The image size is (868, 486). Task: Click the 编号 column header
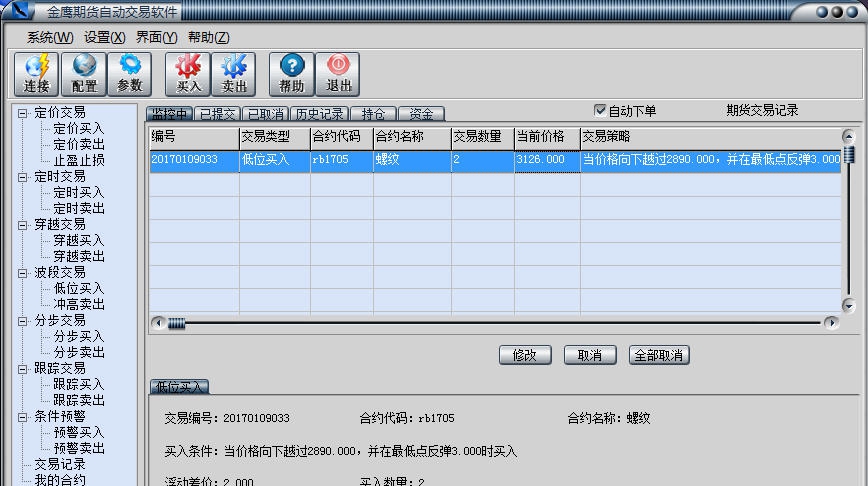click(194, 138)
